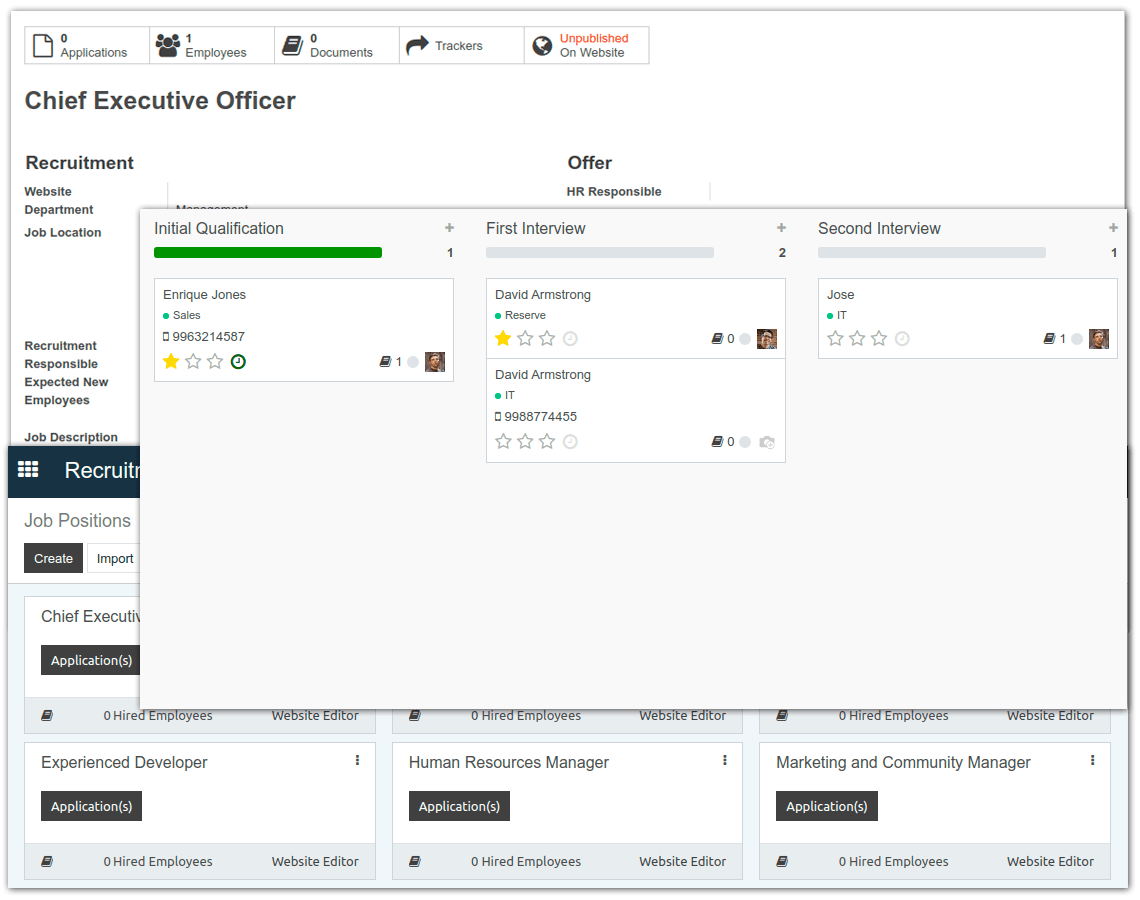
Task: Click the Applications document icon stat button
Action: coord(87,45)
